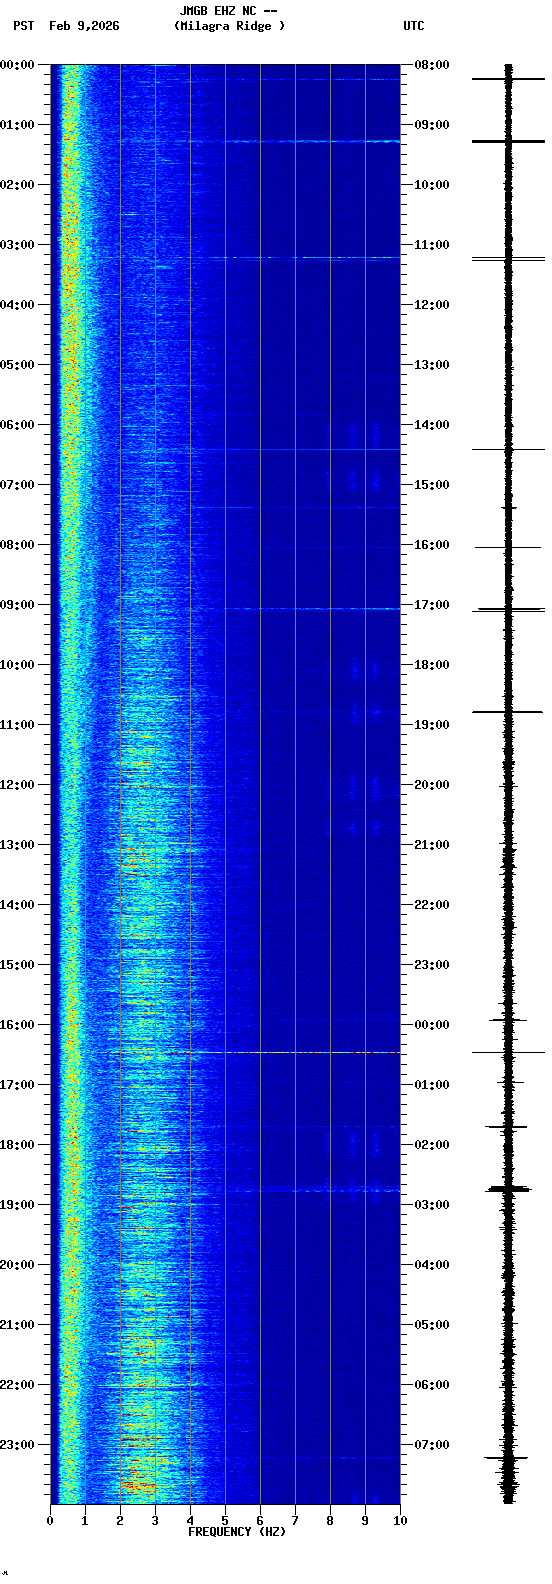
Task: Click the station title 'JMGB EHZ NC --'
Action: click(x=228, y=11)
